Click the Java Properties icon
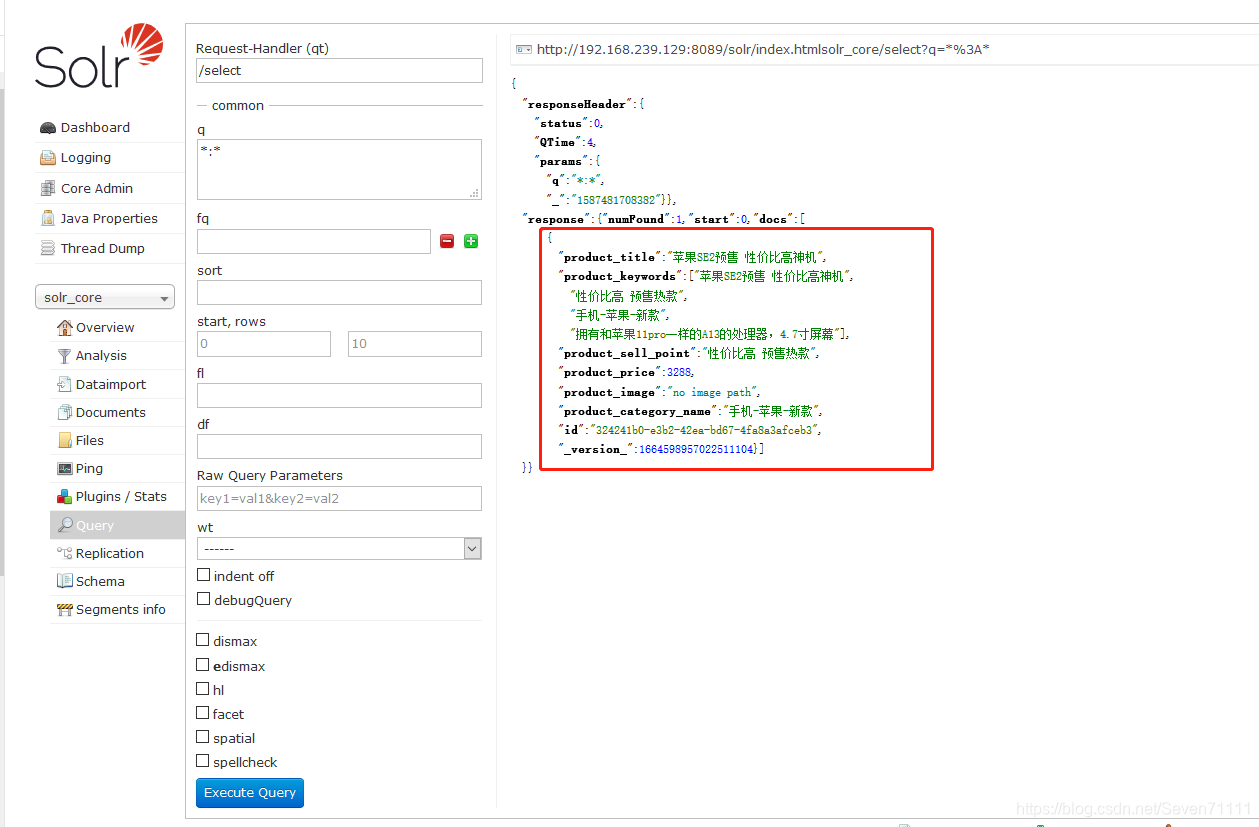This screenshot has height=827, width=1259. pos(46,218)
